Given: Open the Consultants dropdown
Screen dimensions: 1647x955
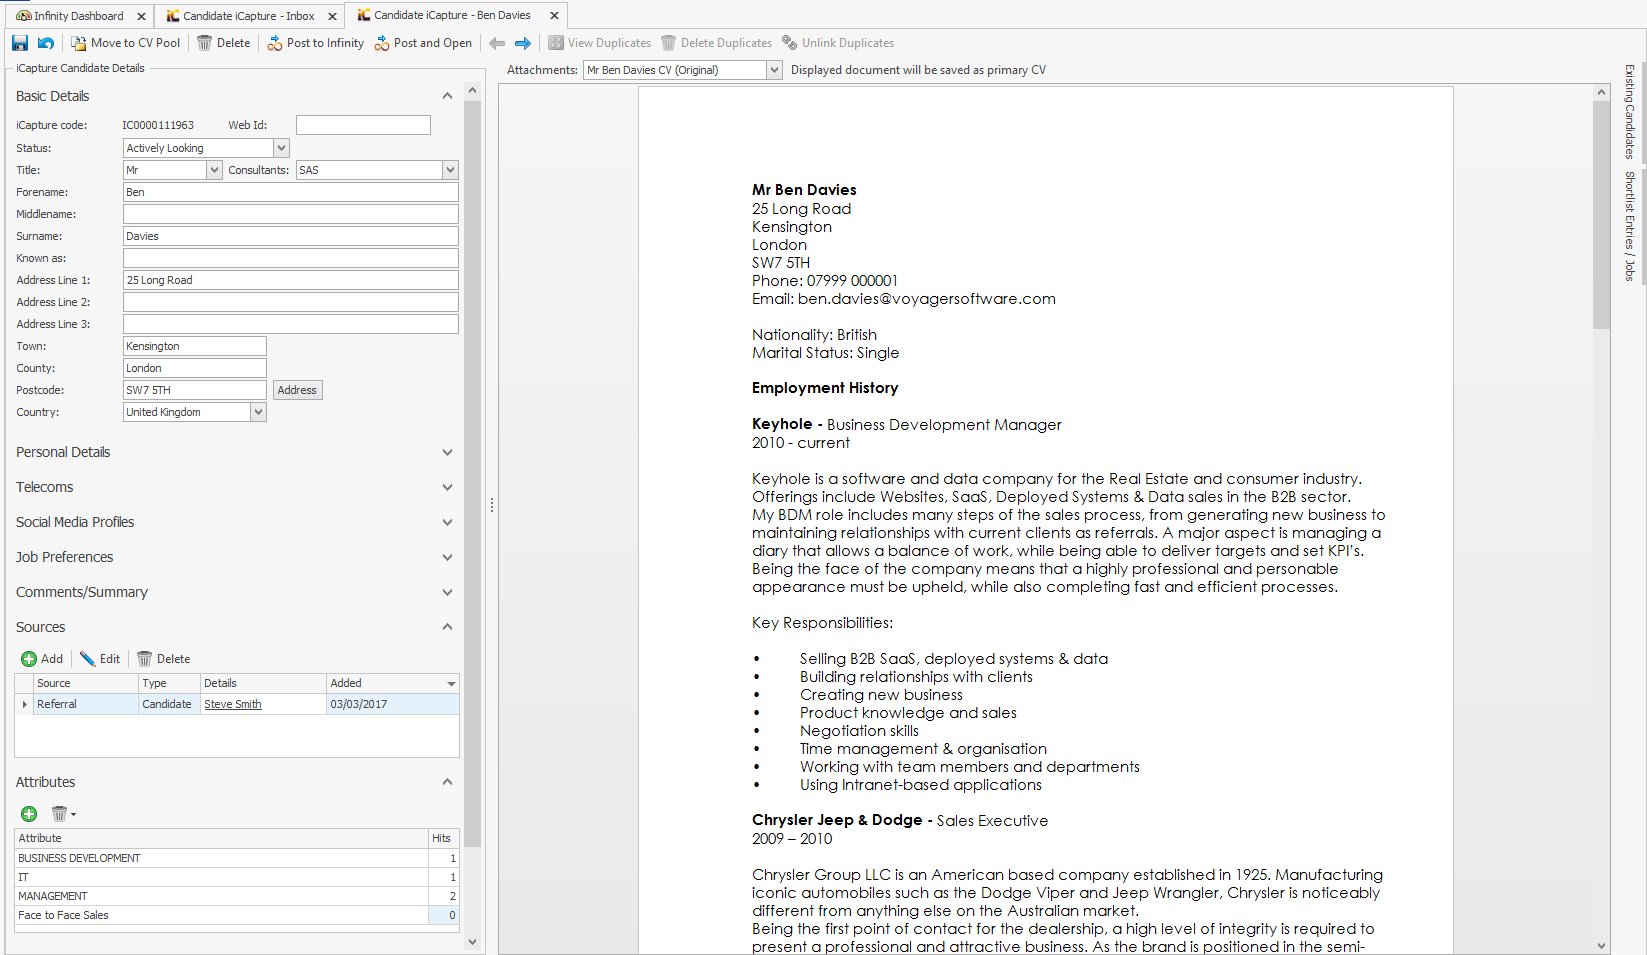Looking at the screenshot, I should [450, 170].
